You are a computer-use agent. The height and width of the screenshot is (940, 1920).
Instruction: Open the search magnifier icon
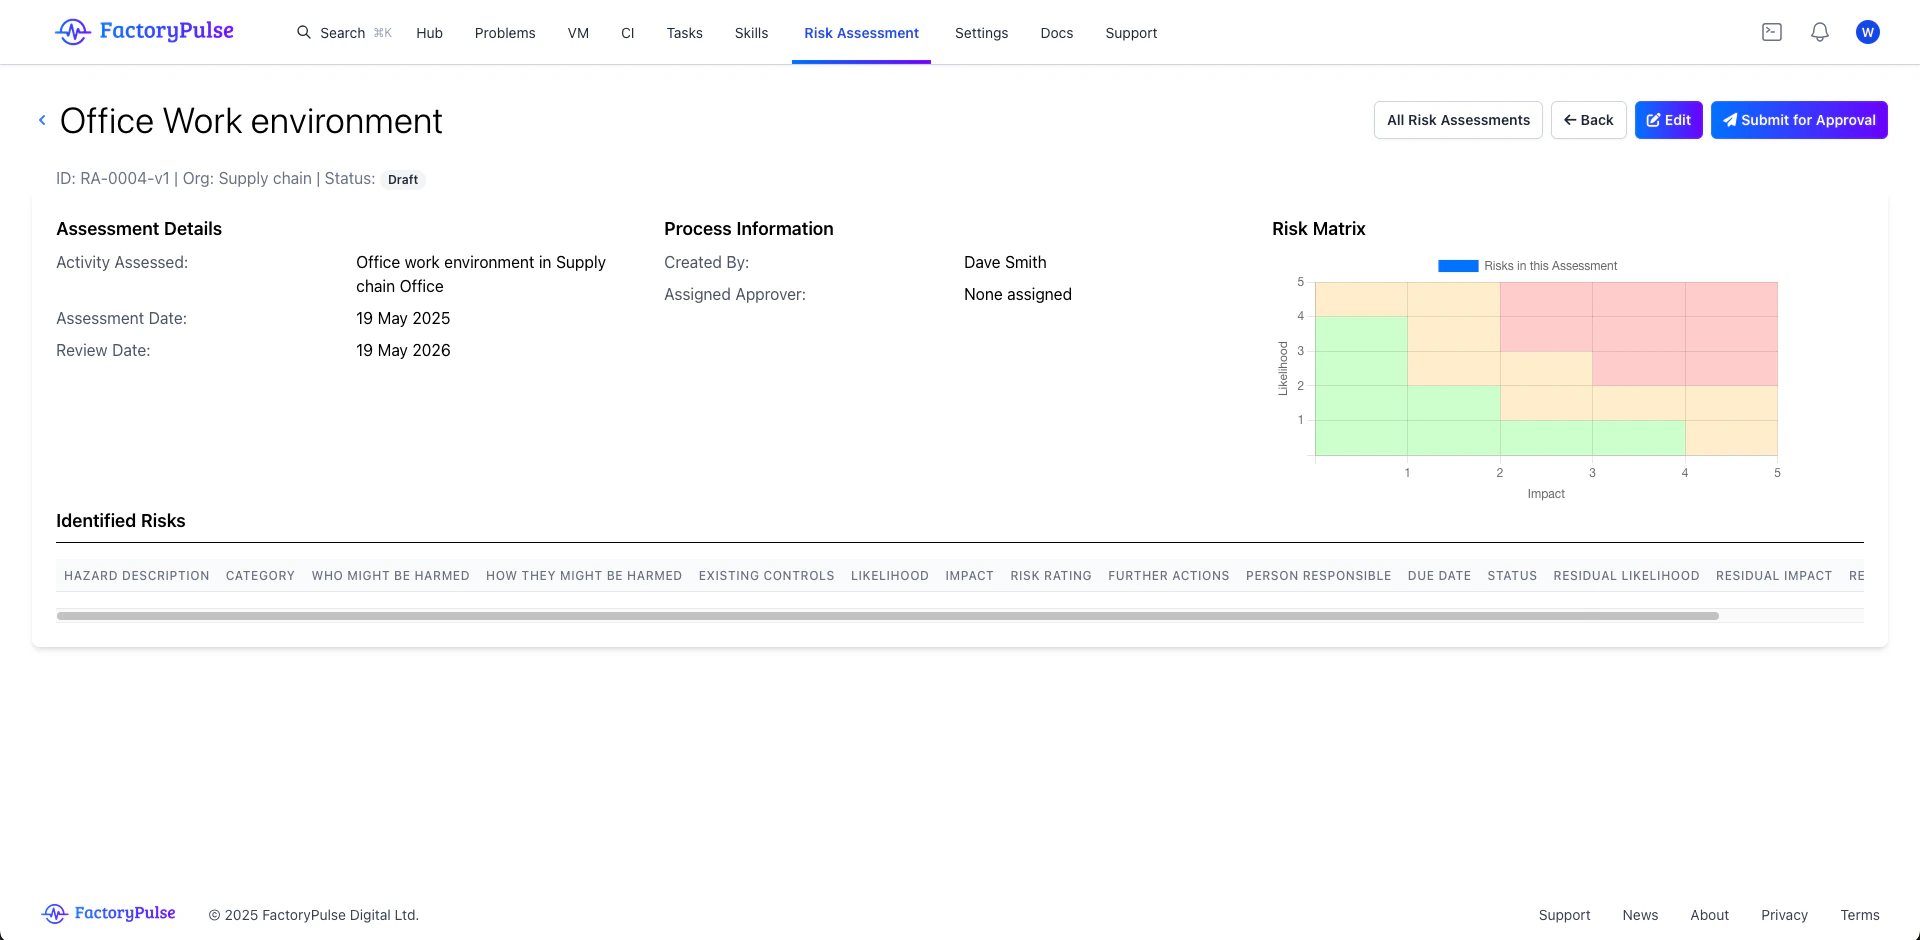(x=304, y=32)
